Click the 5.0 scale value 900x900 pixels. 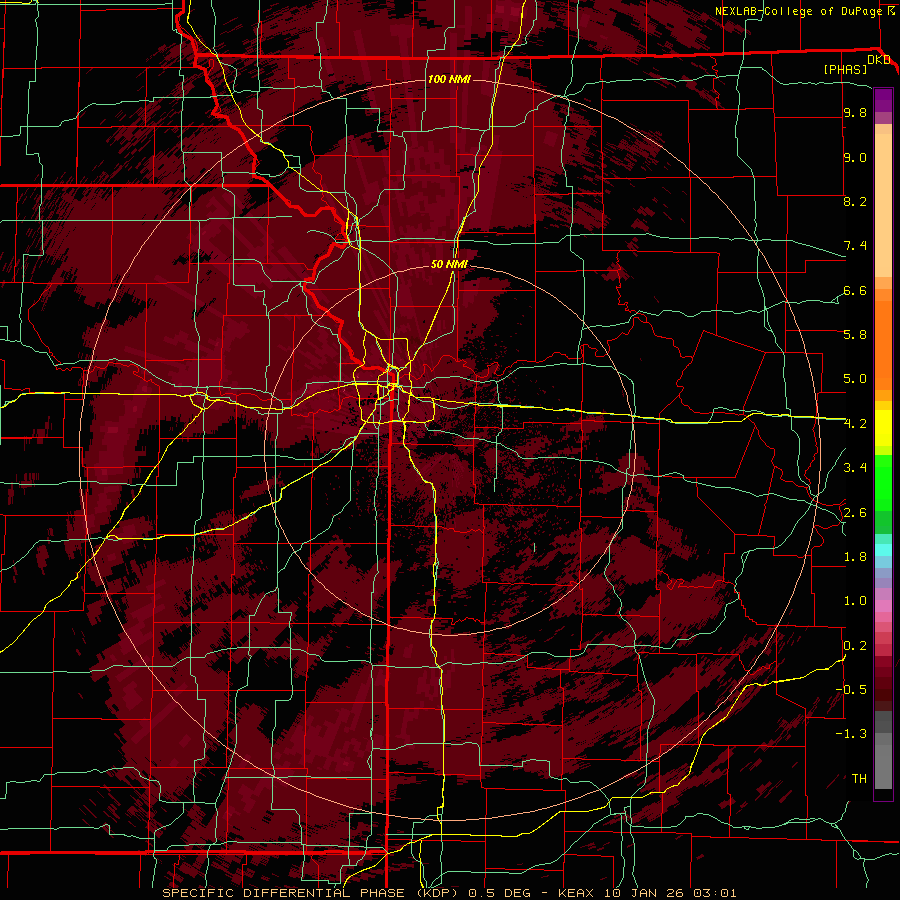pyautogui.click(x=855, y=379)
